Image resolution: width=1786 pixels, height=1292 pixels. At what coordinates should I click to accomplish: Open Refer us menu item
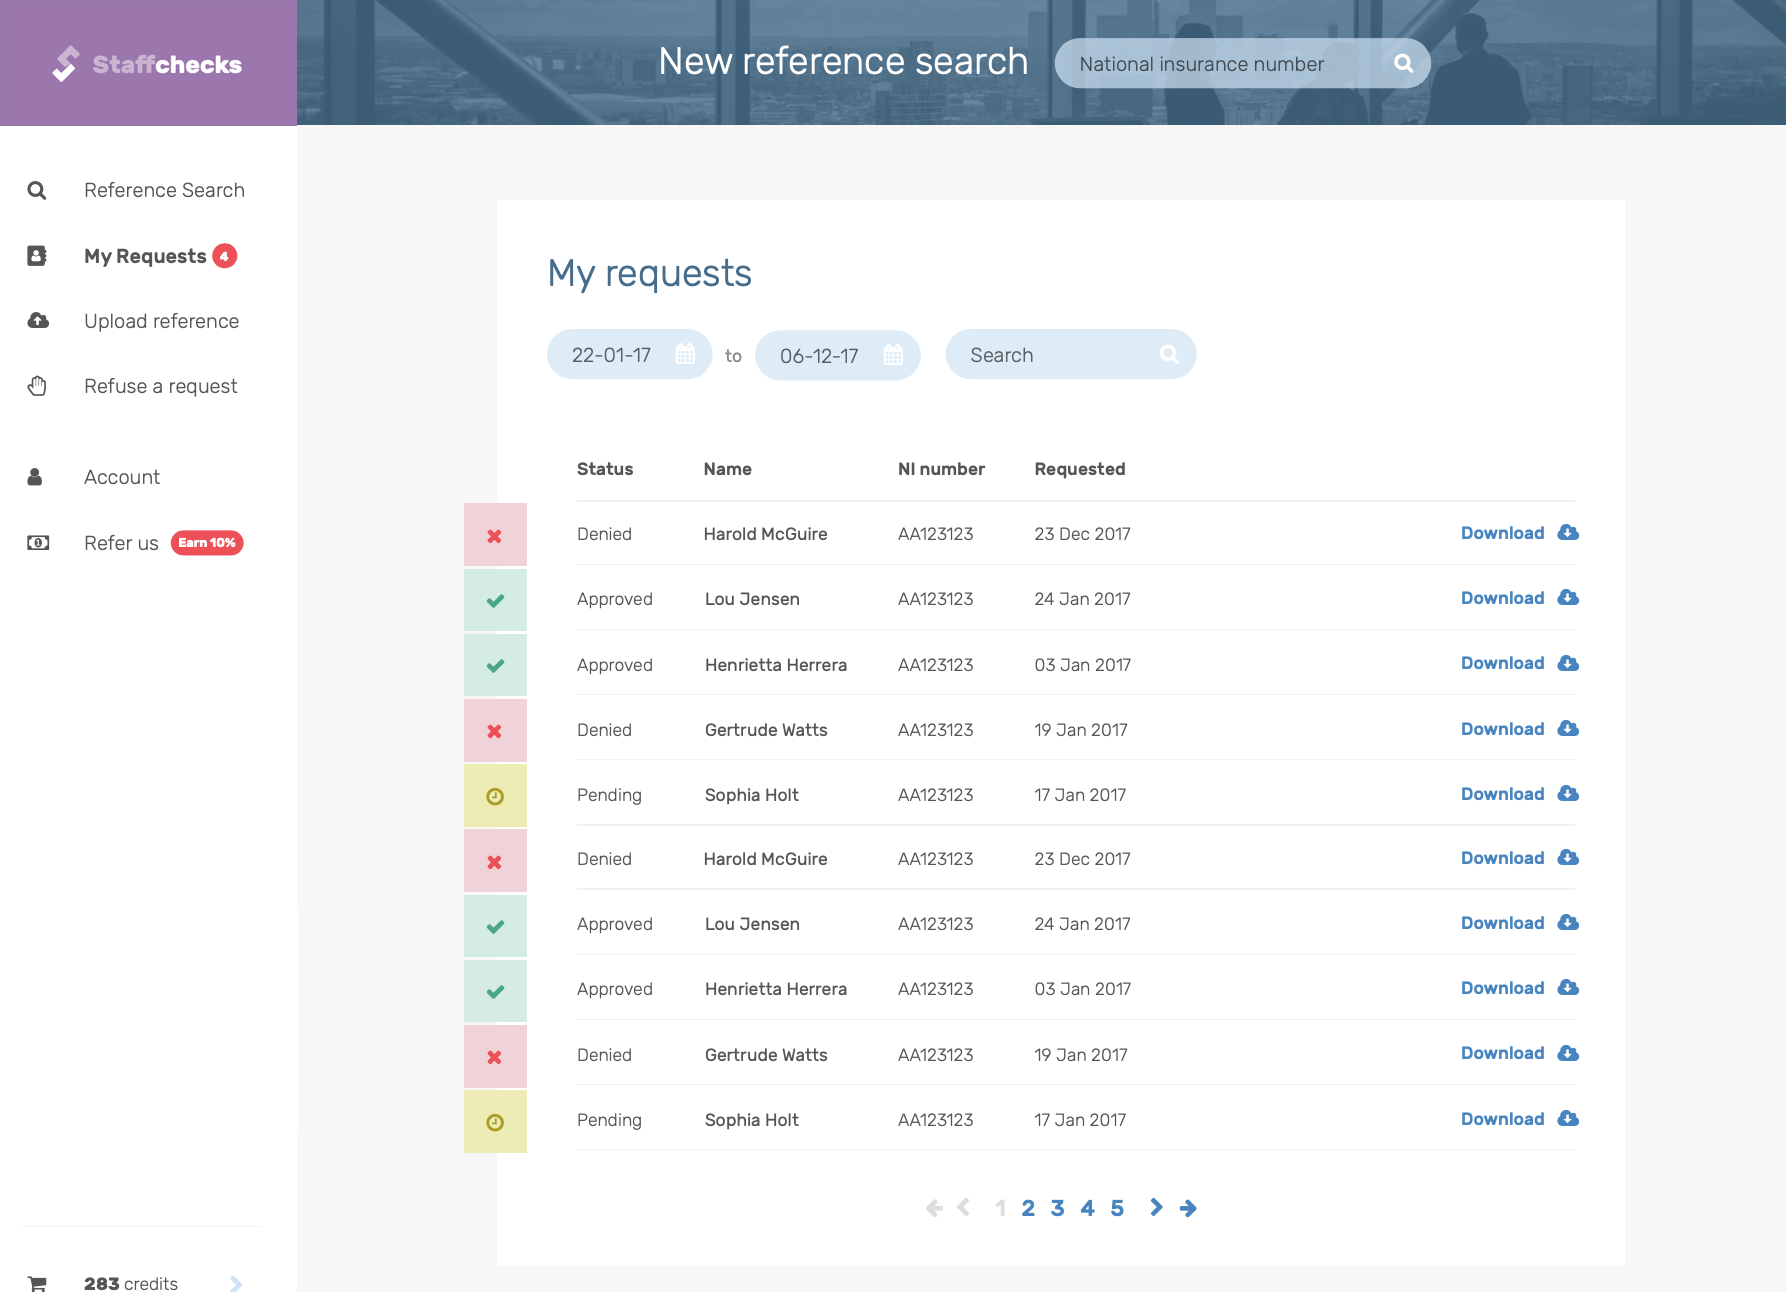coord(121,543)
